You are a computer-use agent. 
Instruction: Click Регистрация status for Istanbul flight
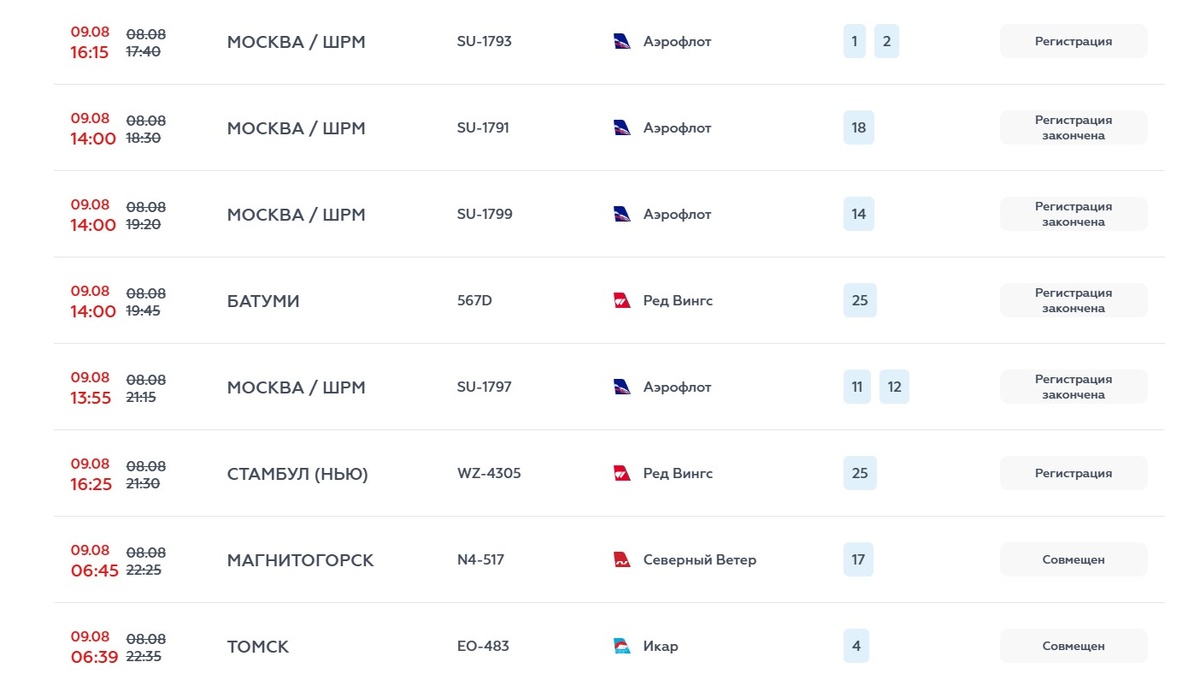1073,473
